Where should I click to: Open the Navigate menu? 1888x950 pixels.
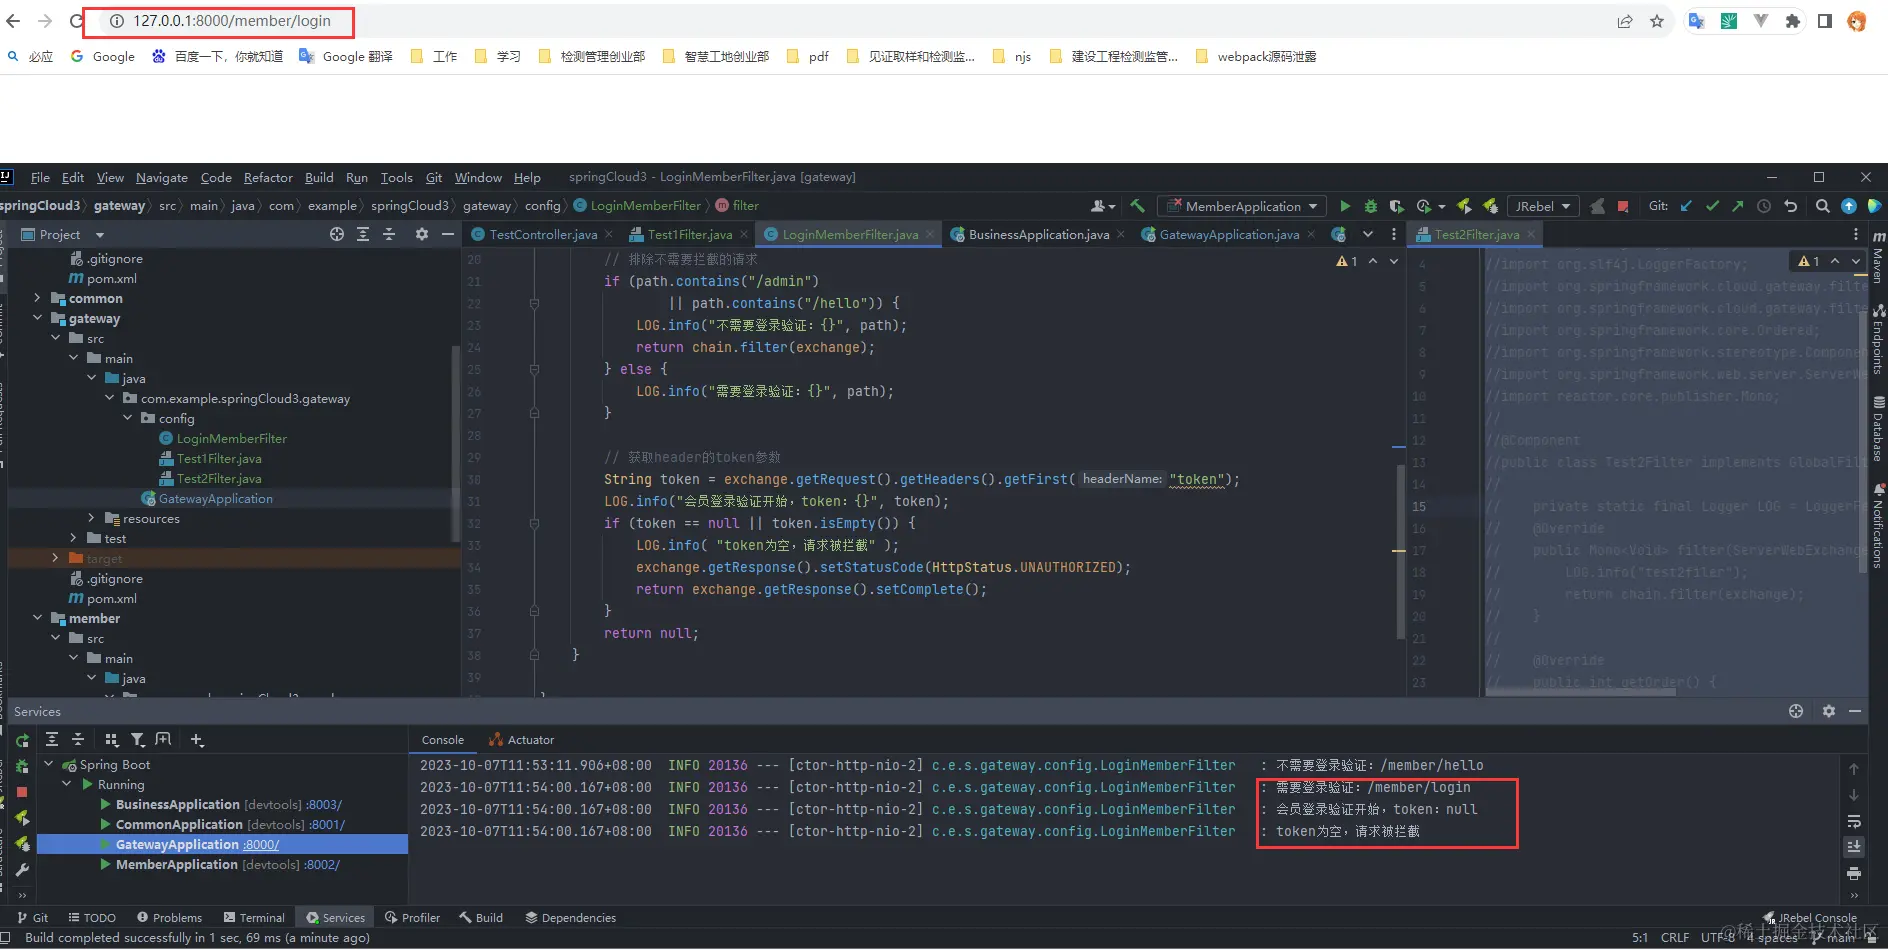[162, 178]
